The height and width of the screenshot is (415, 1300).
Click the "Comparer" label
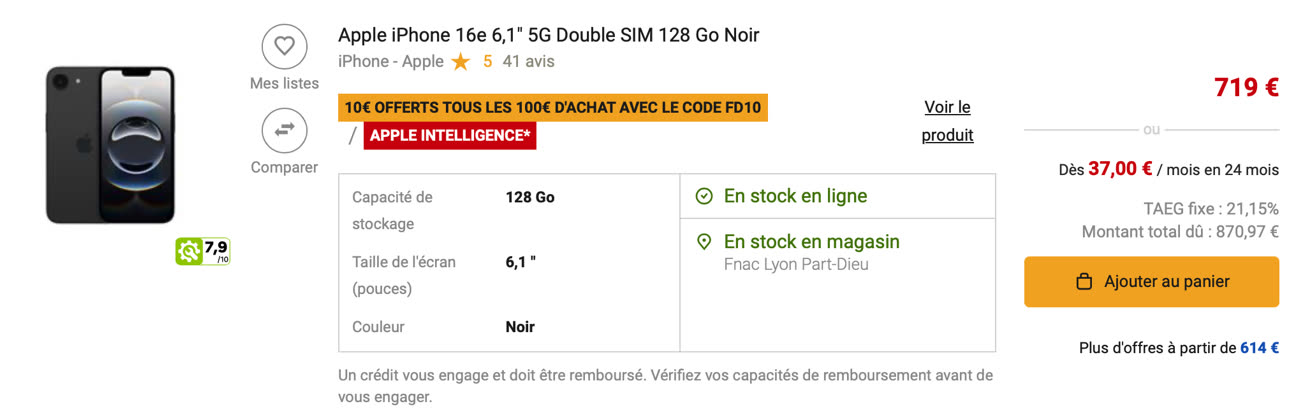click(284, 167)
